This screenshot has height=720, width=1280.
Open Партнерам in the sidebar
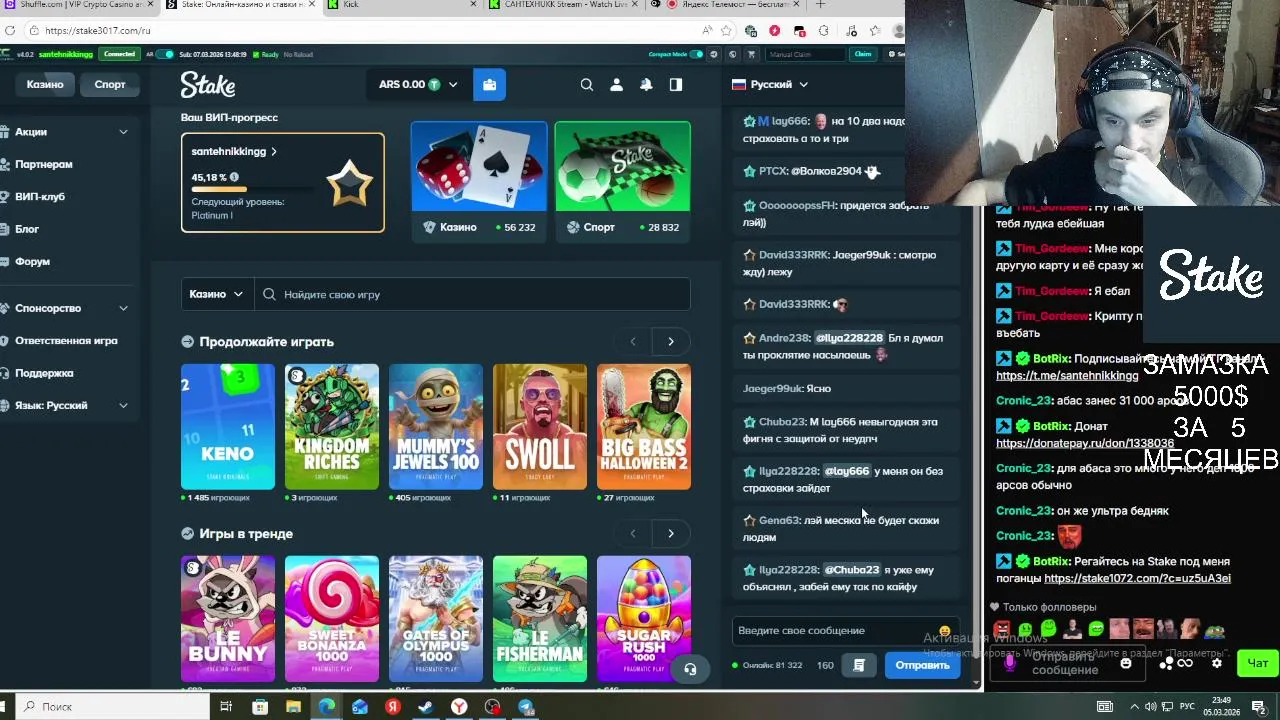[44, 164]
